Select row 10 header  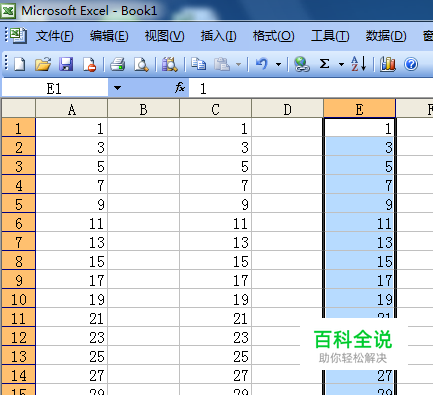[18, 299]
